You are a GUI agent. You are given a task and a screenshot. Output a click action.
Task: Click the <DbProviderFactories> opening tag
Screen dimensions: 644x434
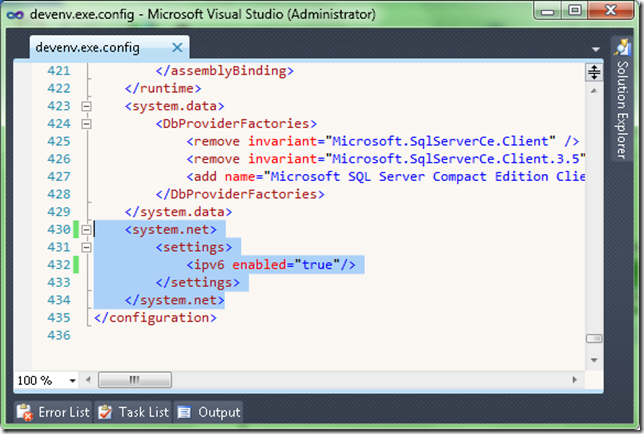(236, 124)
